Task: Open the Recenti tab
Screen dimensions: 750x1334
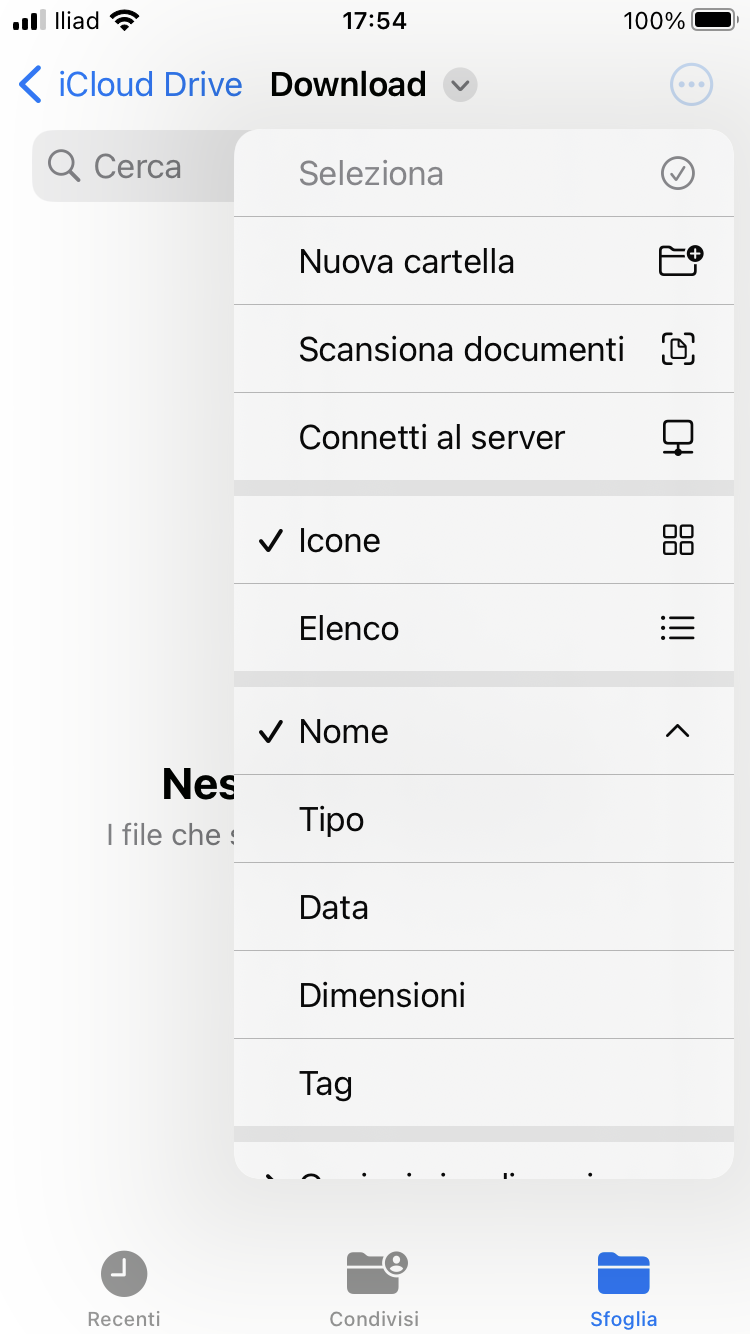Action: (124, 1289)
